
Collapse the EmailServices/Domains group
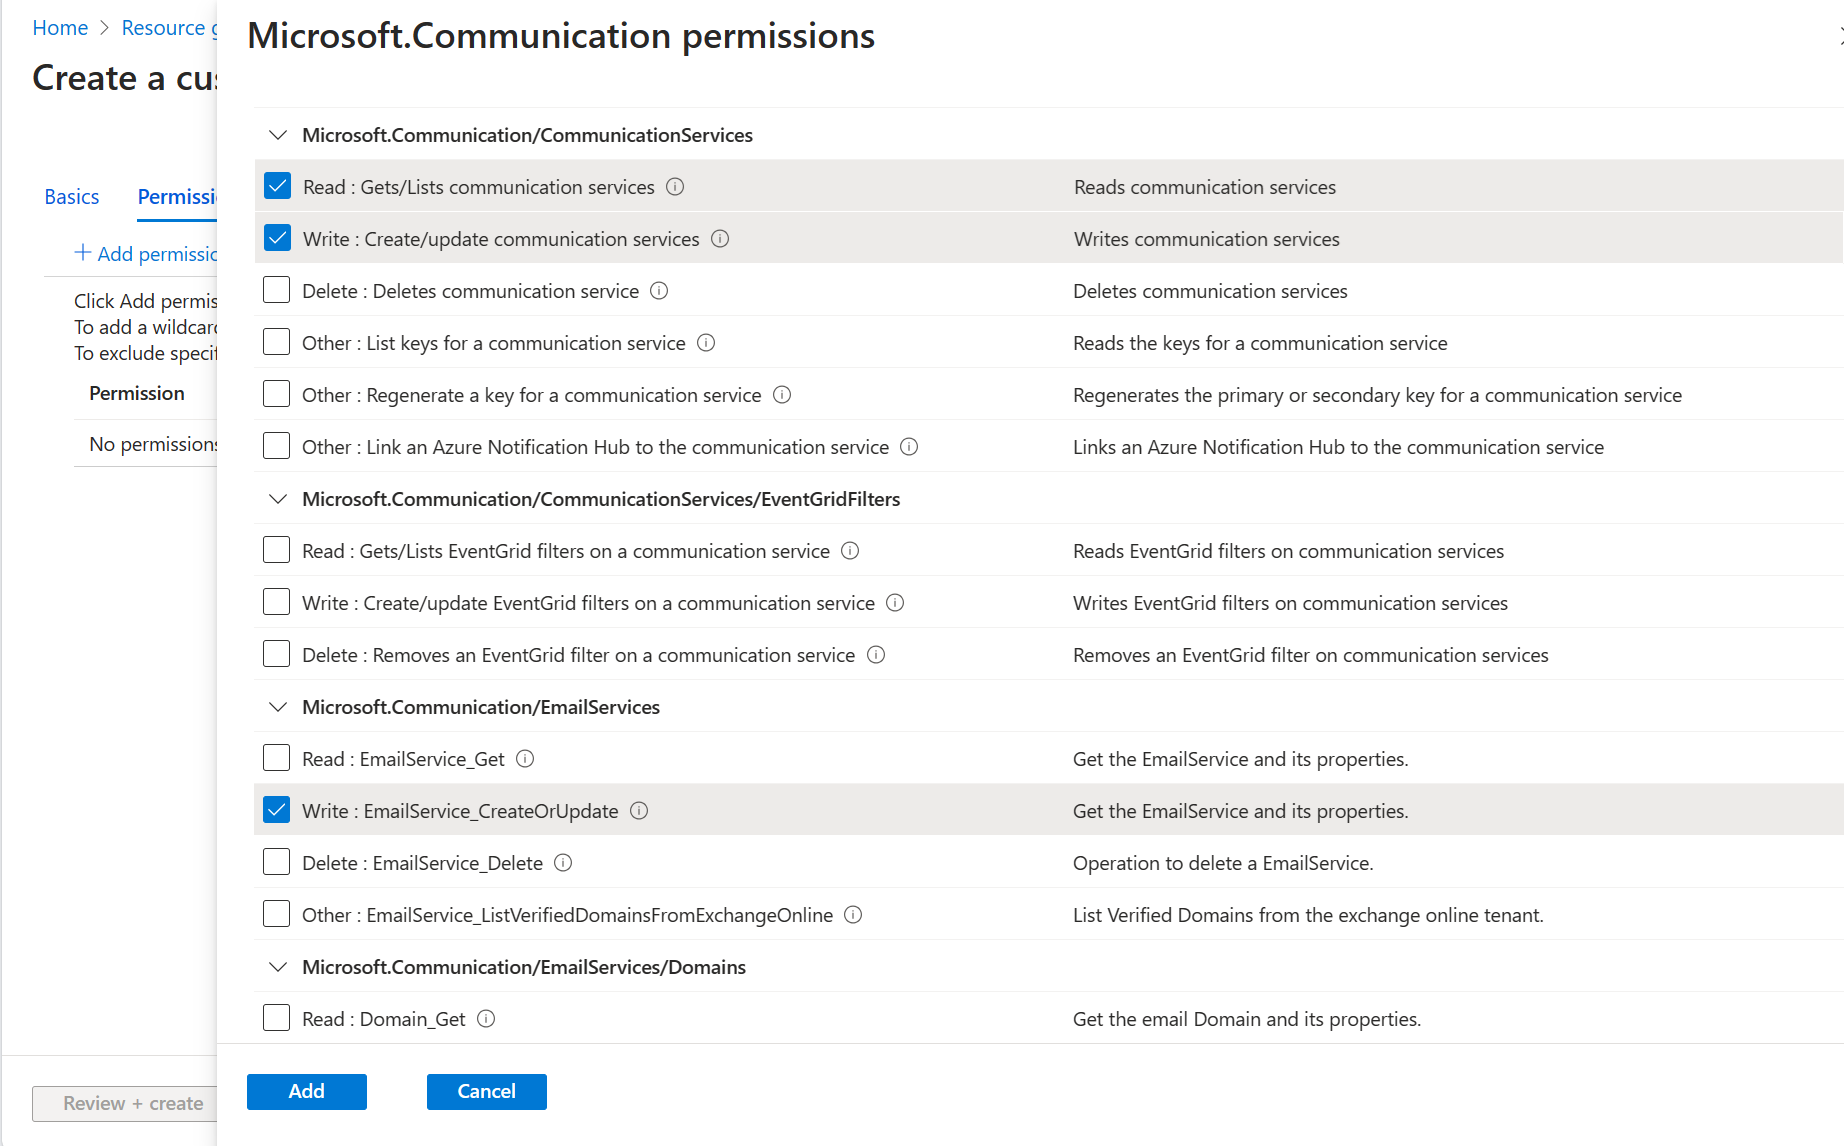(x=278, y=967)
